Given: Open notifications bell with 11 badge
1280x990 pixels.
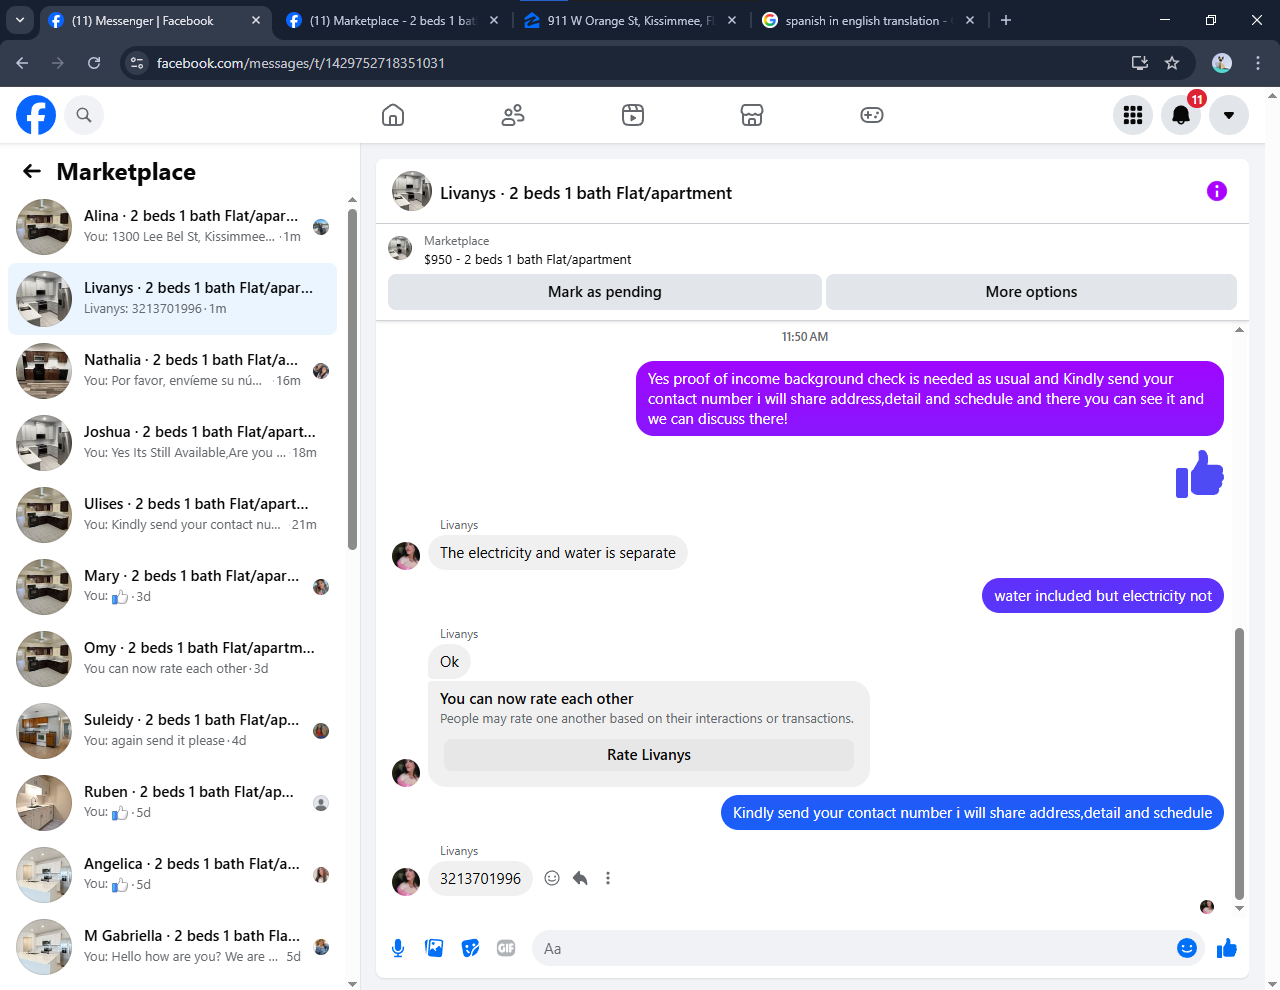Looking at the screenshot, I should click(x=1181, y=115).
